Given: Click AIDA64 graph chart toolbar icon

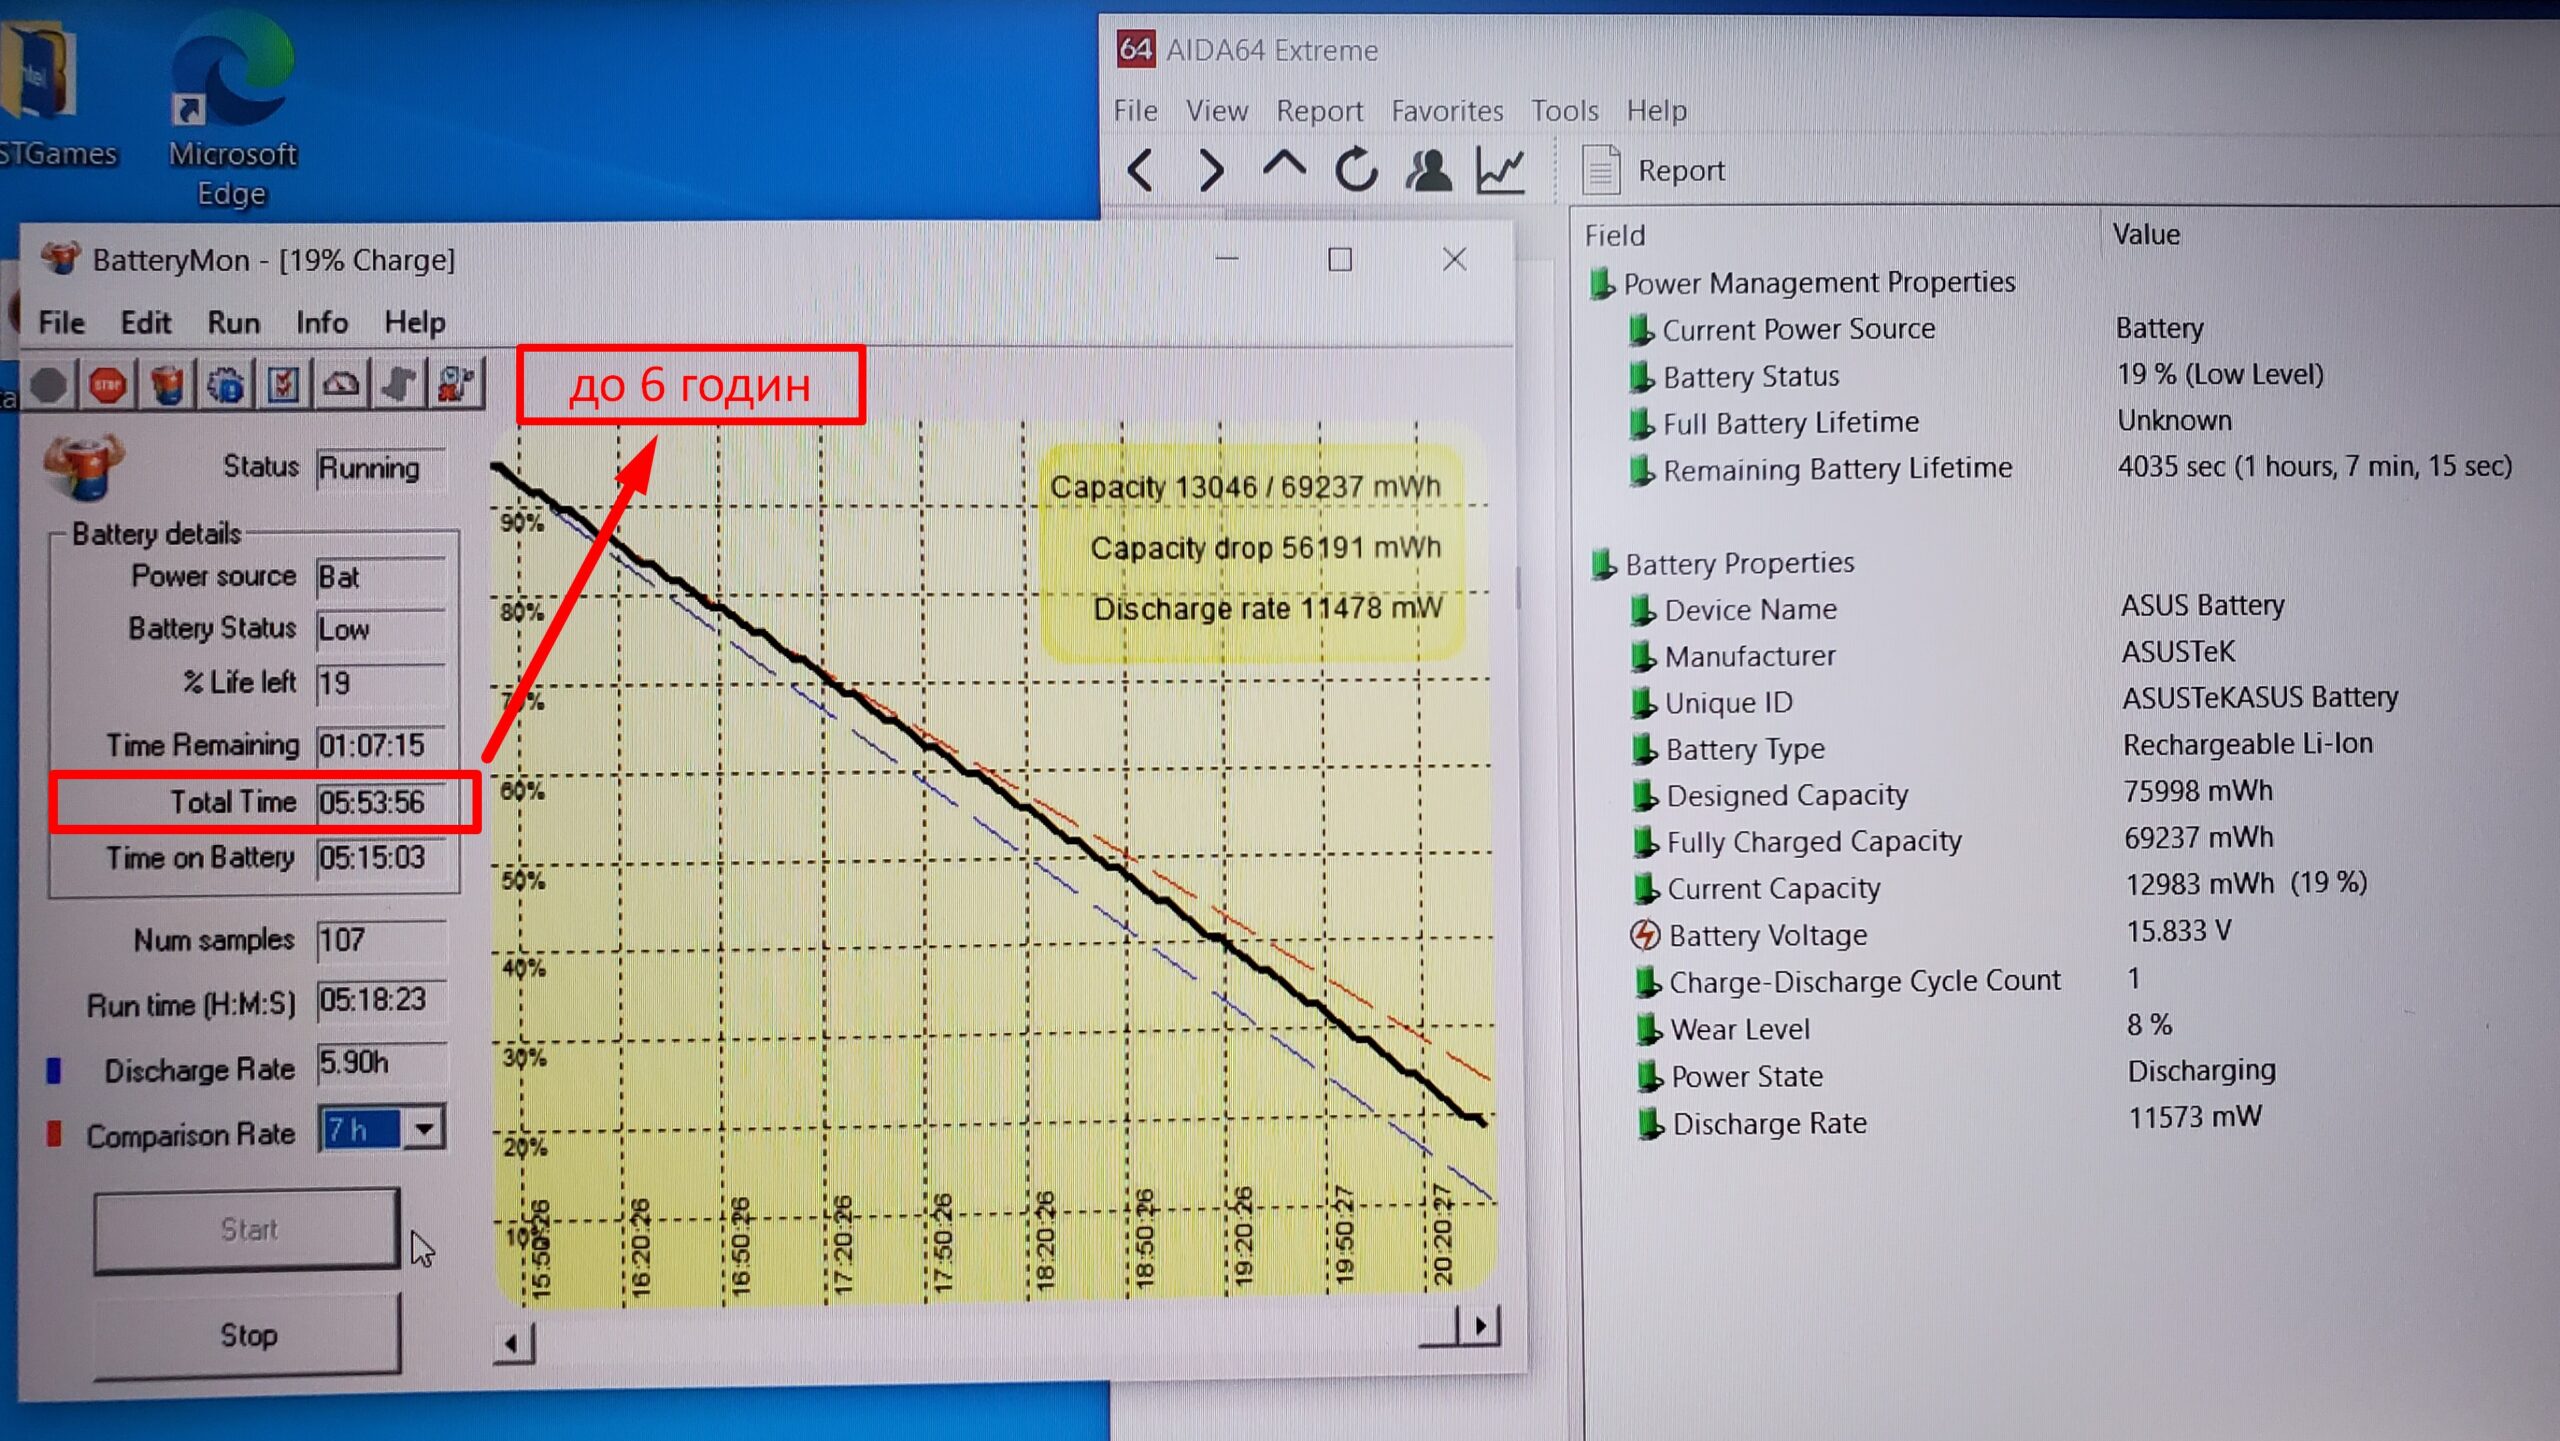Looking at the screenshot, I should tap(1500, 170).
